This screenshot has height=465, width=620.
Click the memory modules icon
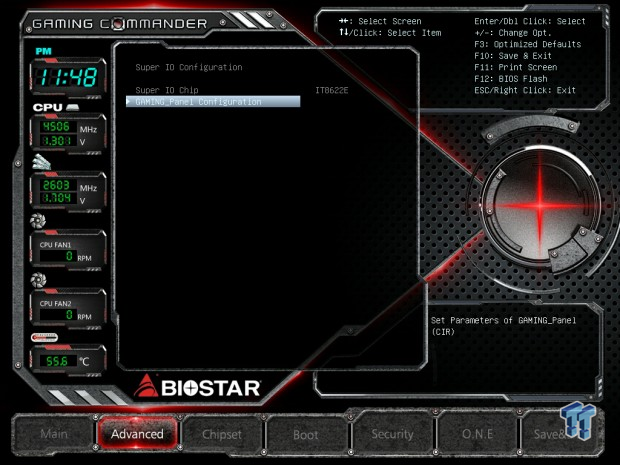tap(41, 161)
